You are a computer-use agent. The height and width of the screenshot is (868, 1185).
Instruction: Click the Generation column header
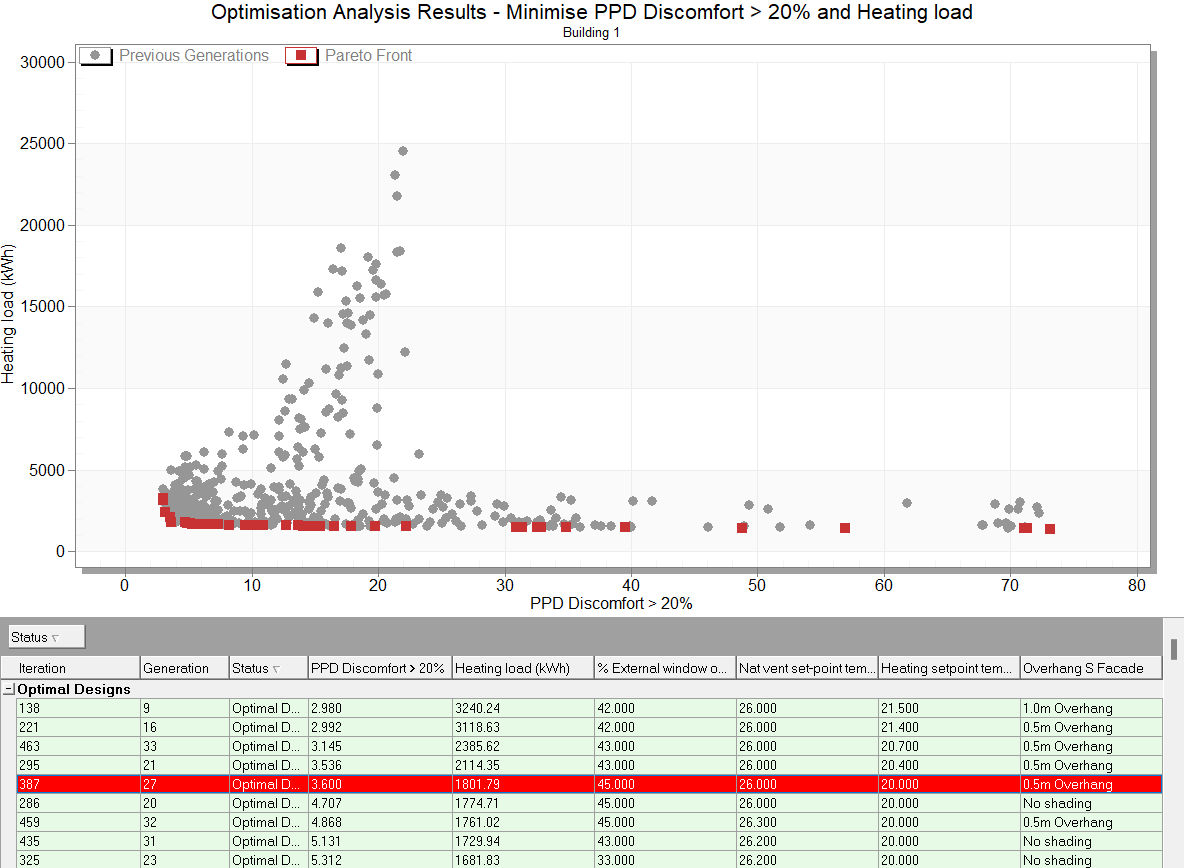tap(183, 668)
